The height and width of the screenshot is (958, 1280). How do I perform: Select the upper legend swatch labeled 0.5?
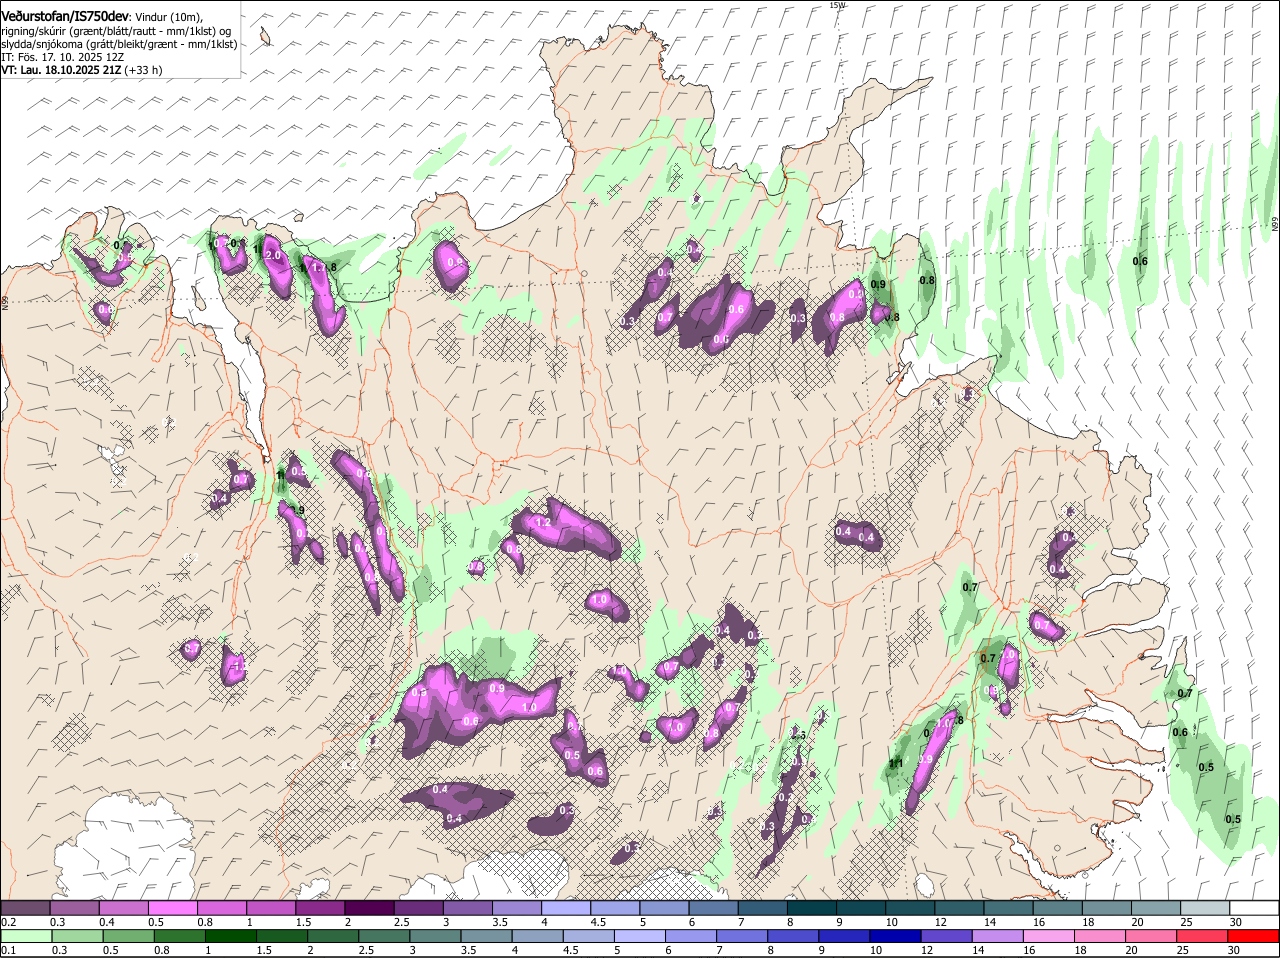point(171,907)
